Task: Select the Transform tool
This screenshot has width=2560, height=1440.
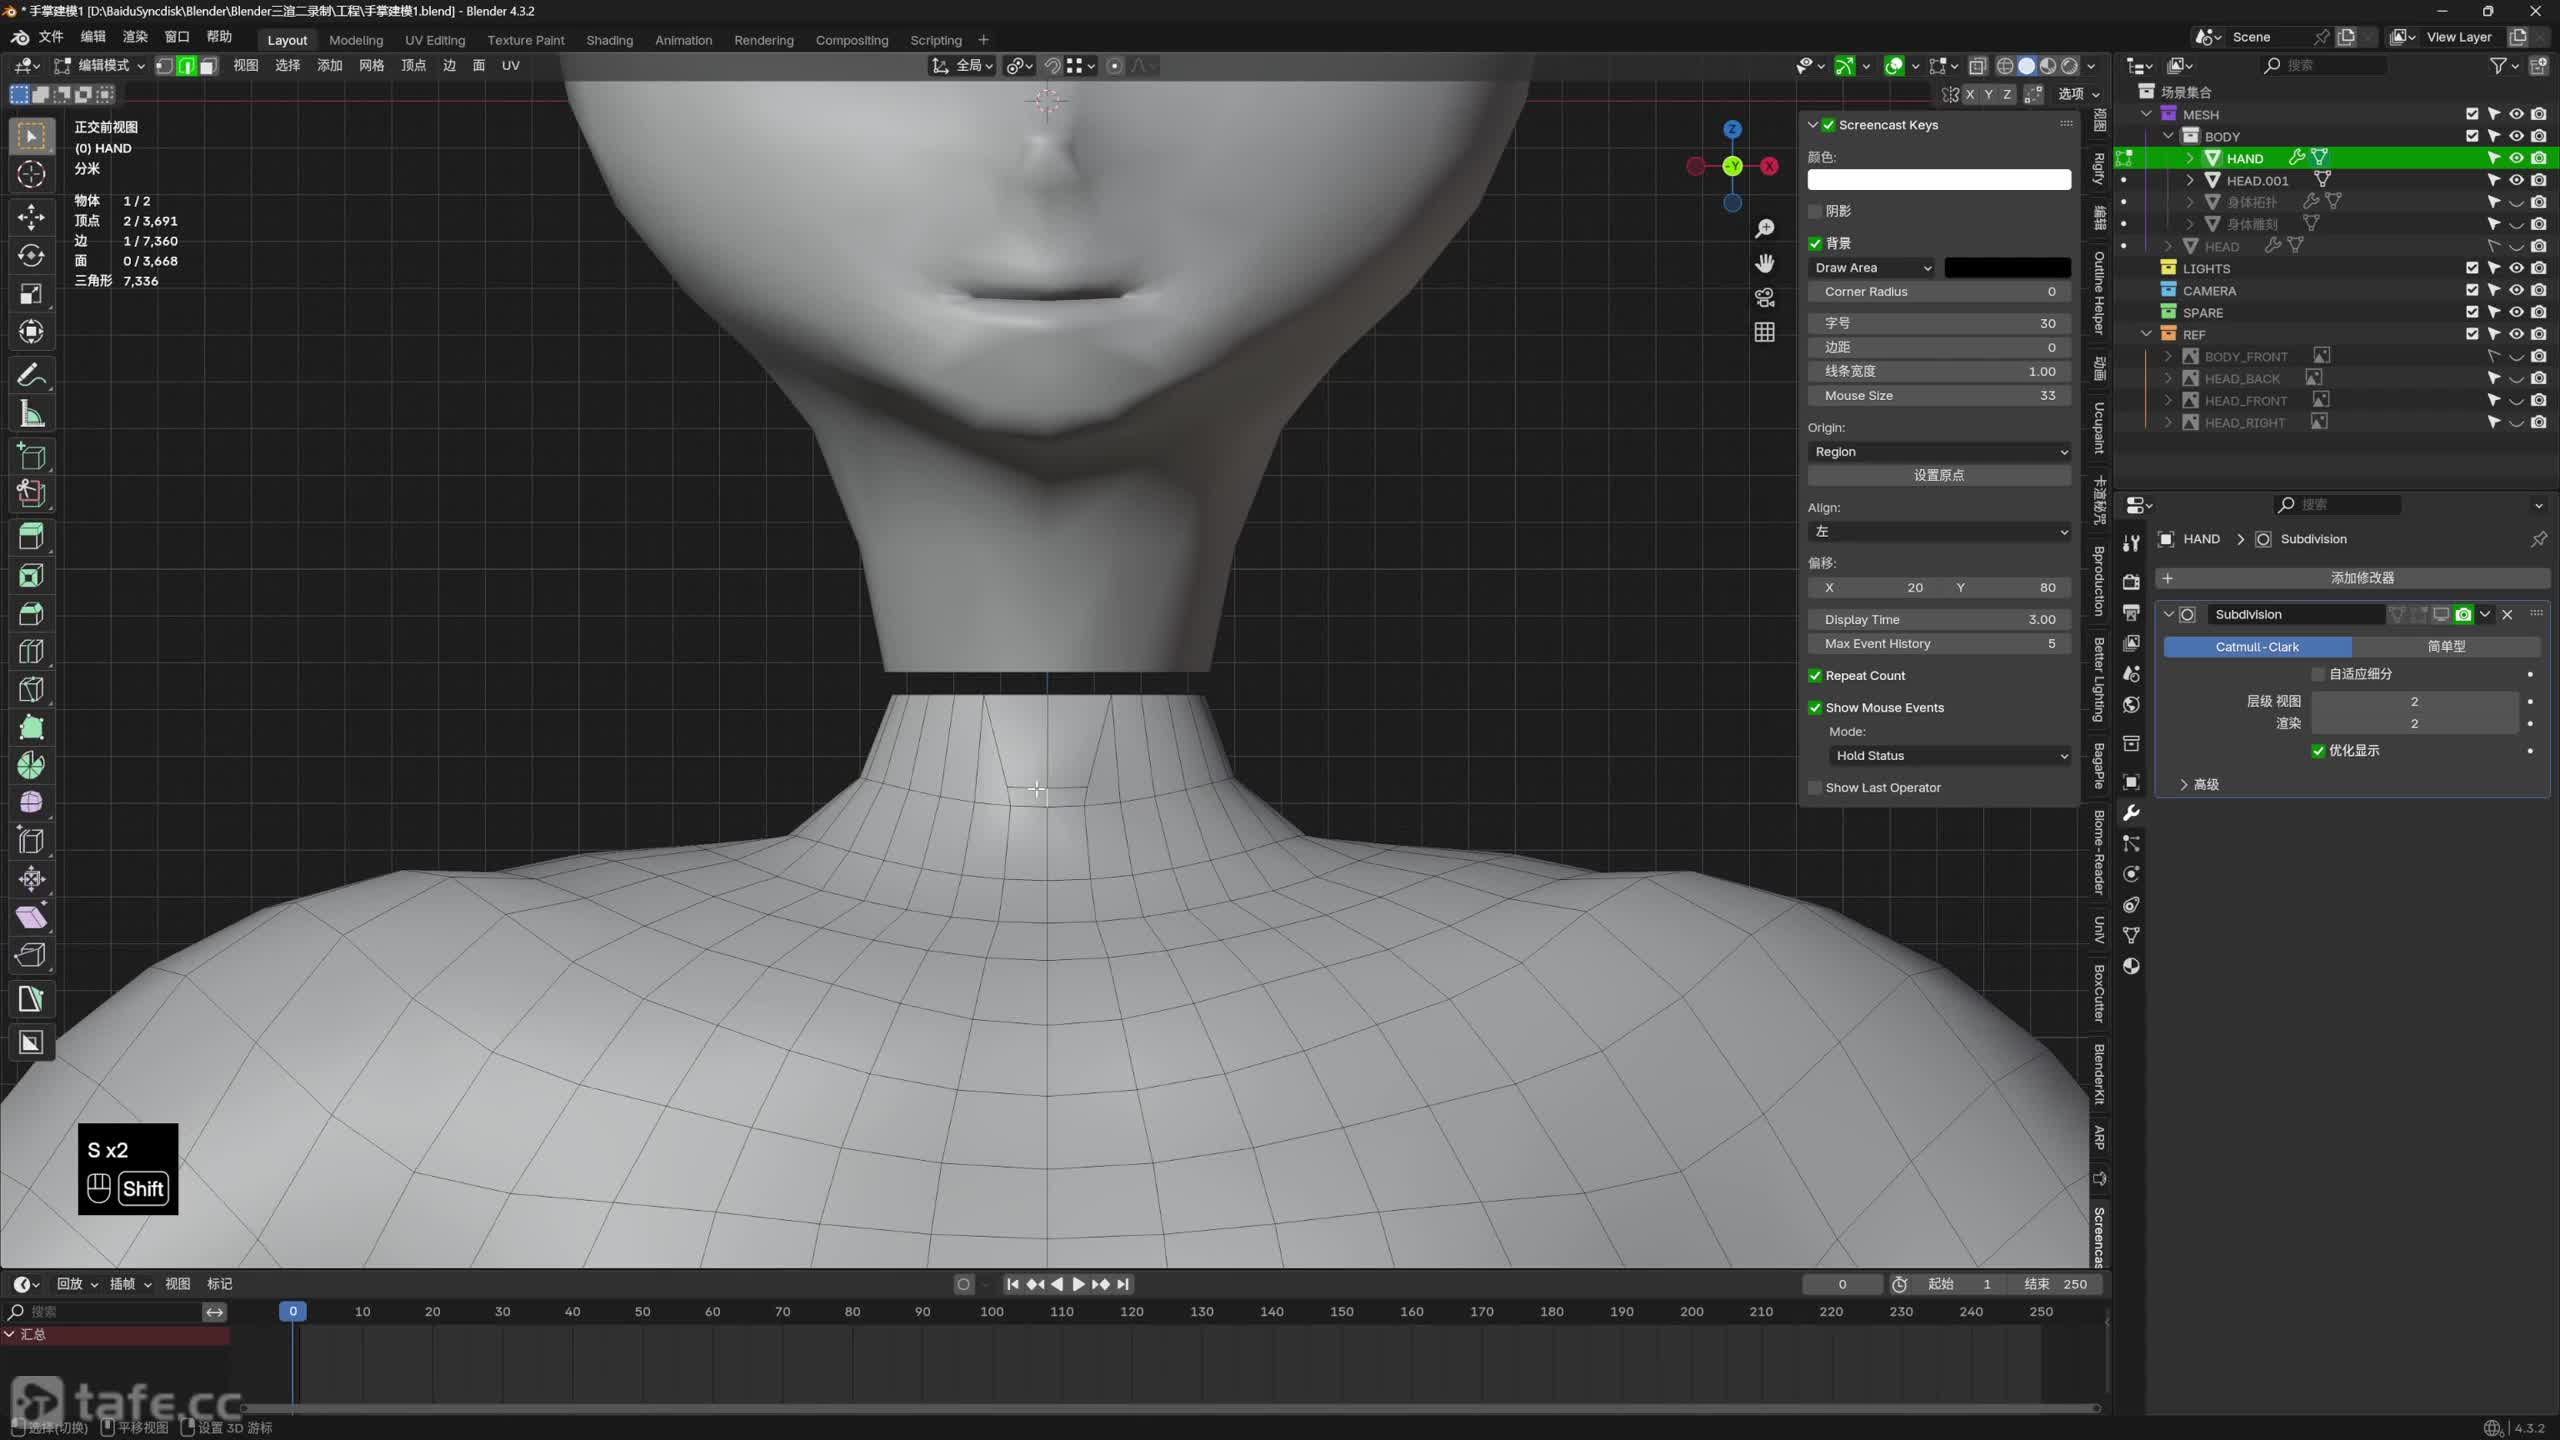Action: [31, 331]
